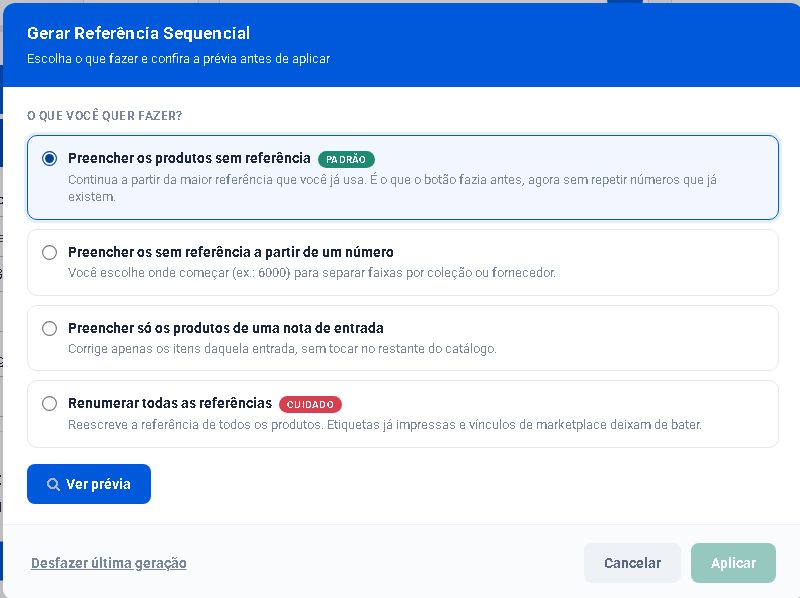
Task: Click the description about Etiquetas já impressas
Action: click(x=385, y=425)
